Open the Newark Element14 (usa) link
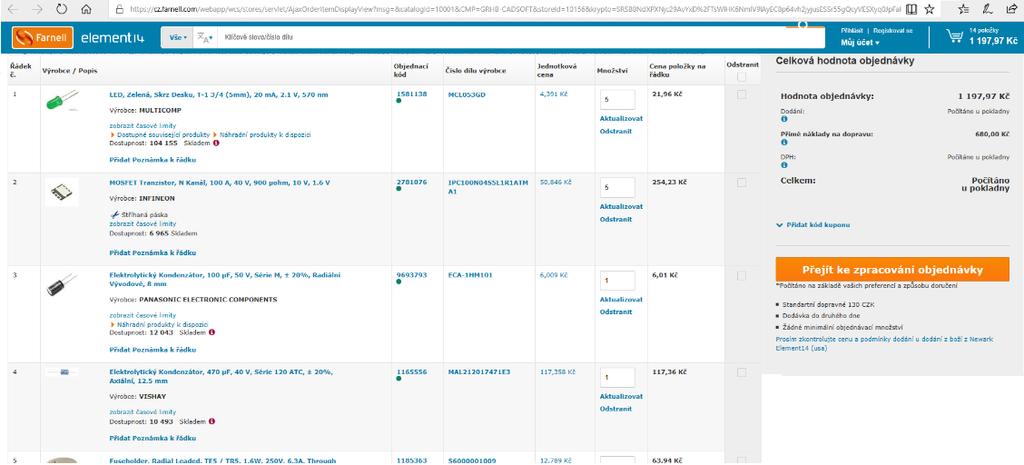 pyautogui.click(x=885, y=344)
